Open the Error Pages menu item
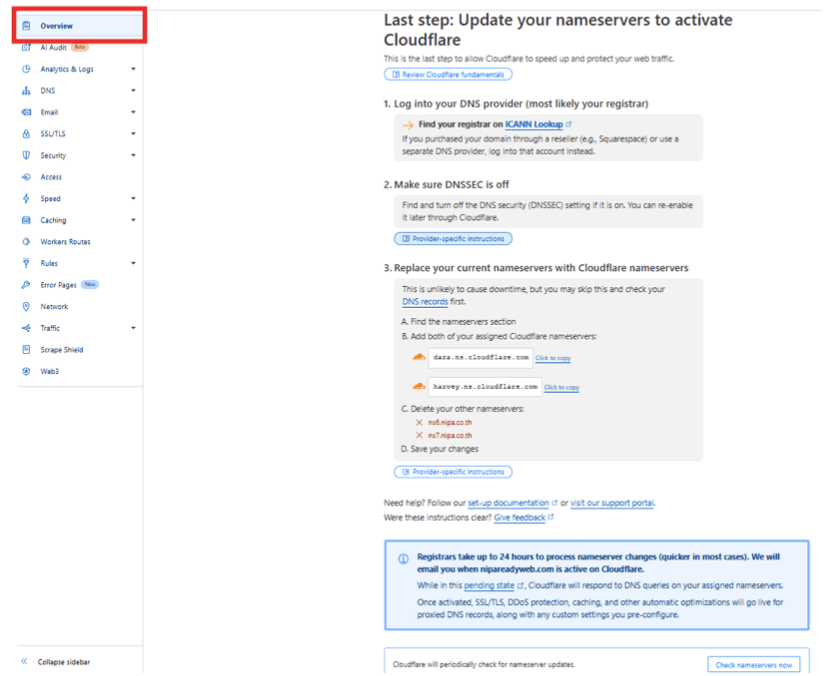826x676 pixels. pos(58,285)
